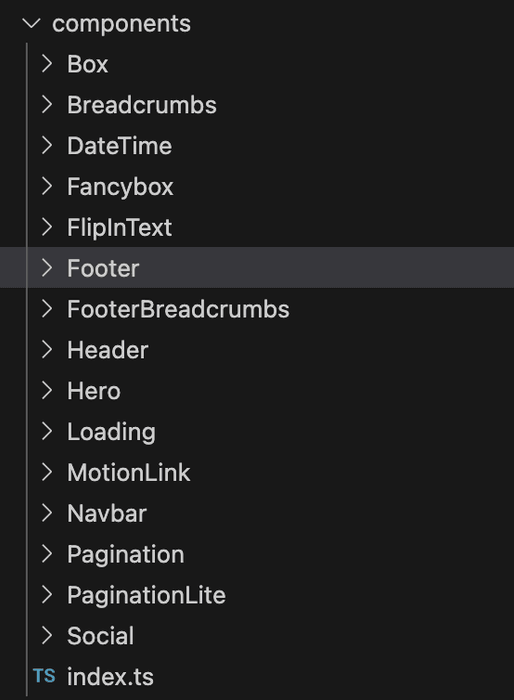Expand the Hero folder chevron
The width and height of the screenshot is (514, 700).
tap(46, 391)
